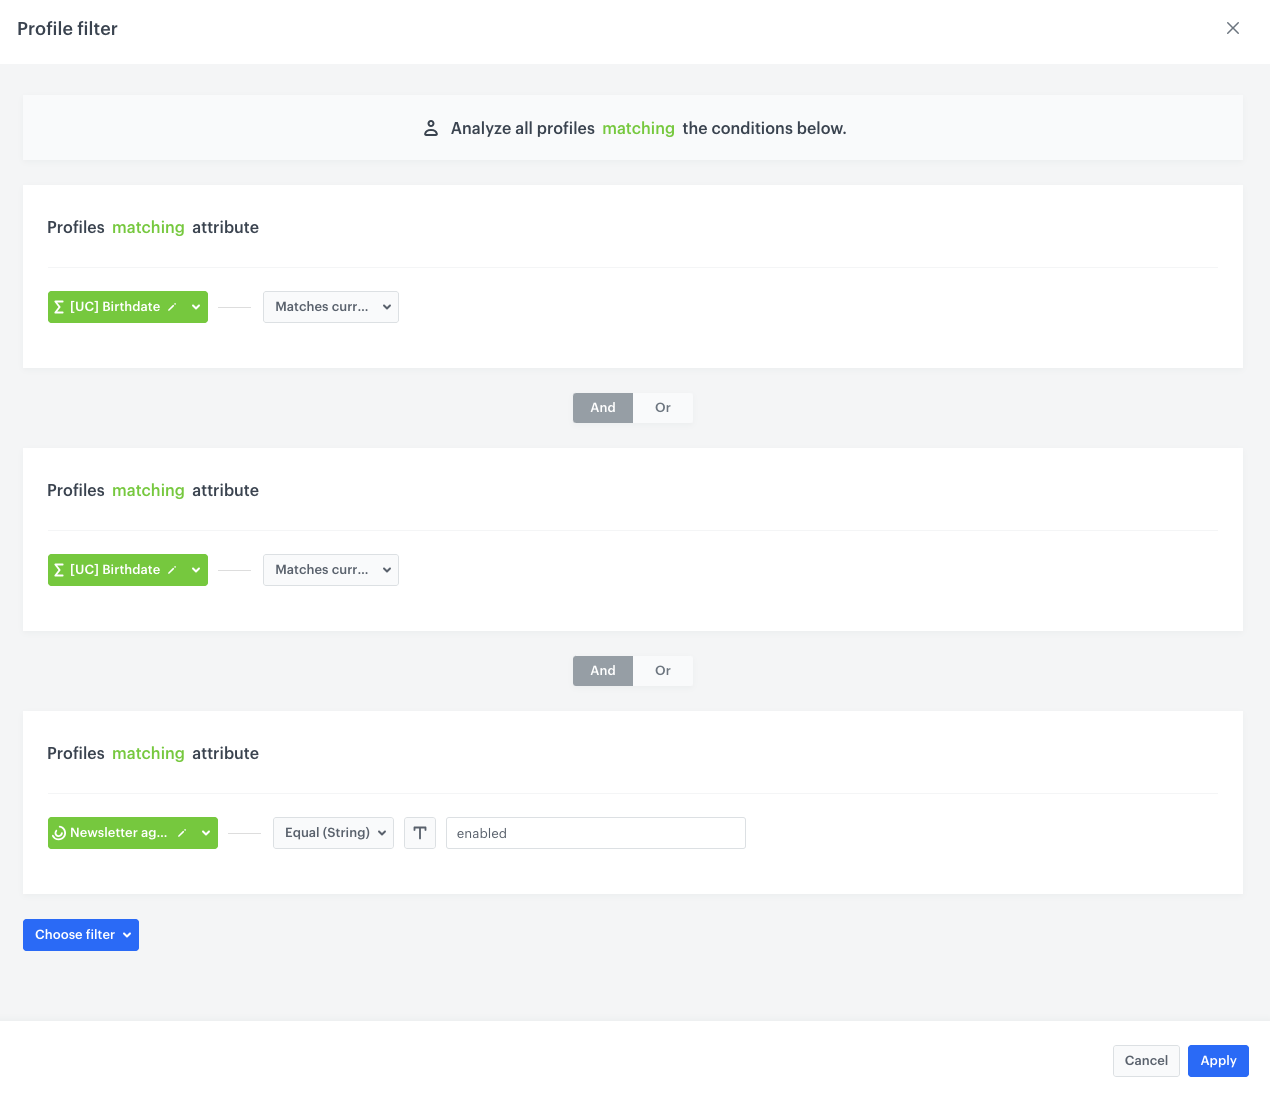Click the T value-type icon beside Equal dropdown
Viewport: 1270px width, 1096px height.
(x=419, y=833)
